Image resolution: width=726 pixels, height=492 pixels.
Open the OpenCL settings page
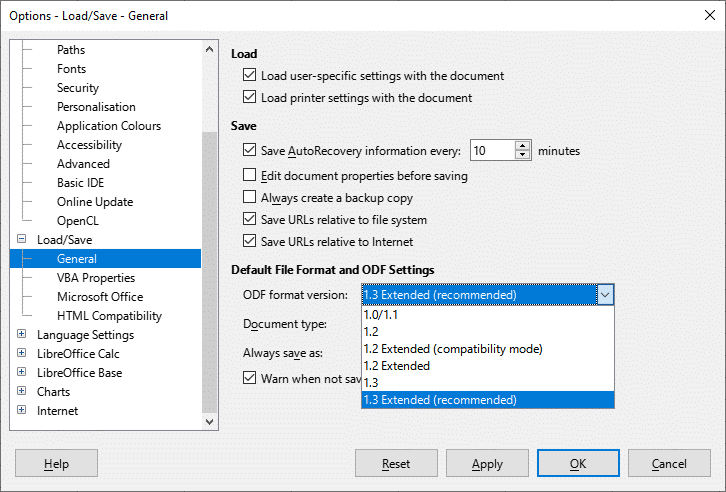[78, 220]
